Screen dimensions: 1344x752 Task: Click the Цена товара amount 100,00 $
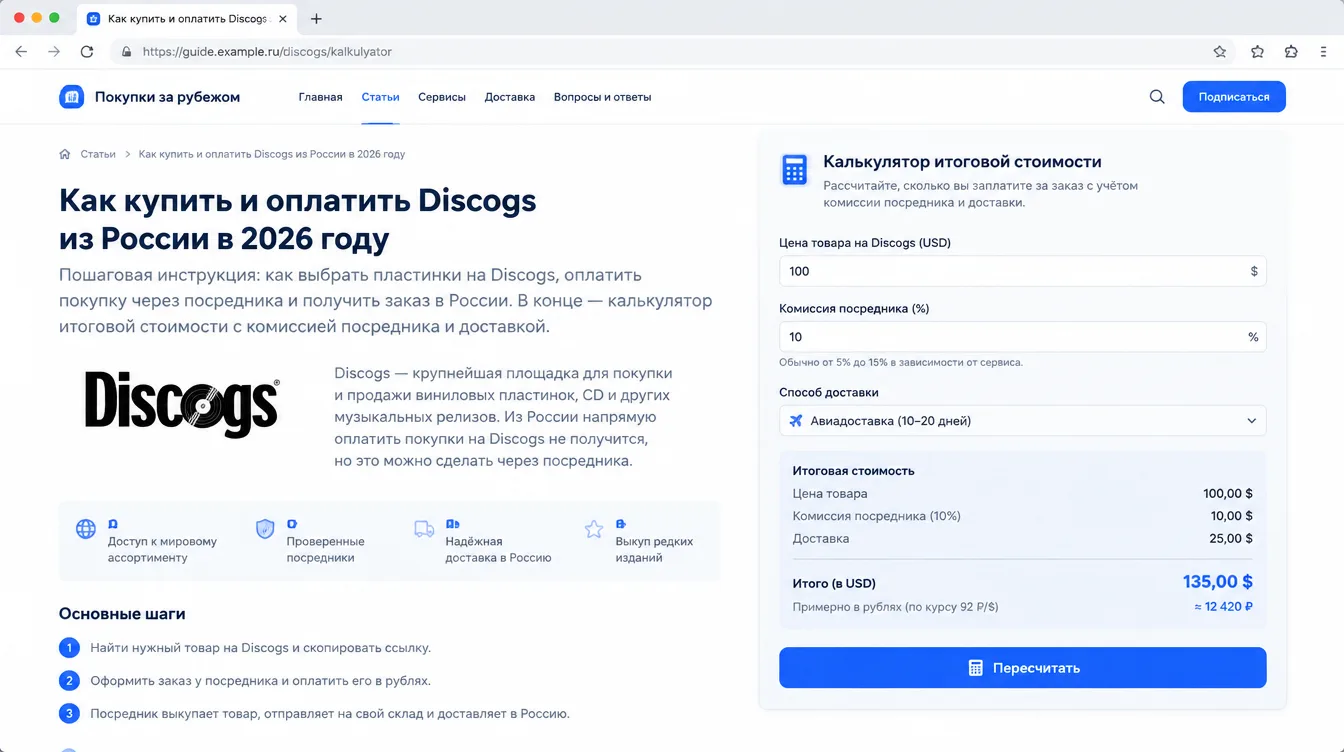tap(1228, 493)
